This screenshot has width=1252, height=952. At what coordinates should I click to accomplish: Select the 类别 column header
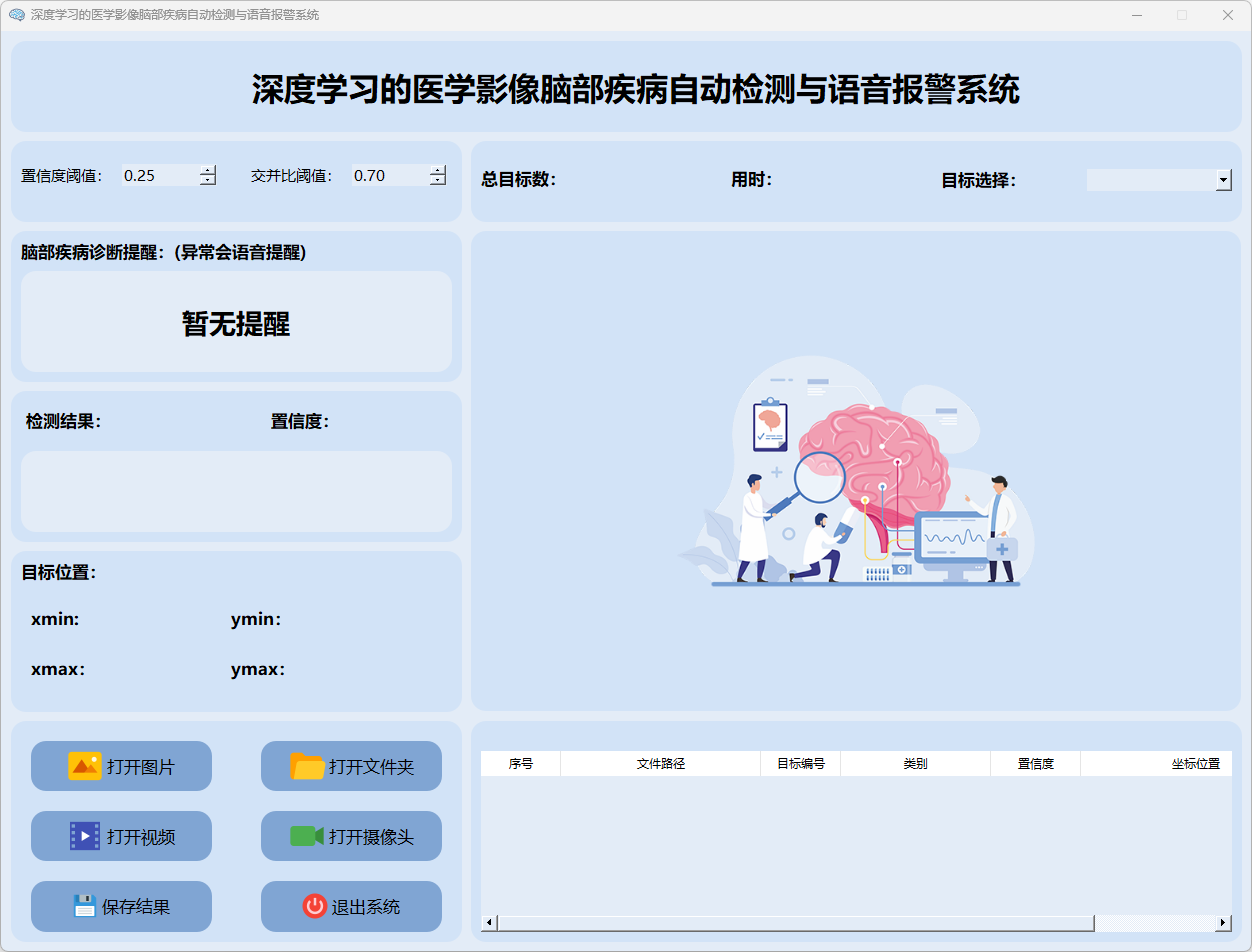(x=915, y=763)
